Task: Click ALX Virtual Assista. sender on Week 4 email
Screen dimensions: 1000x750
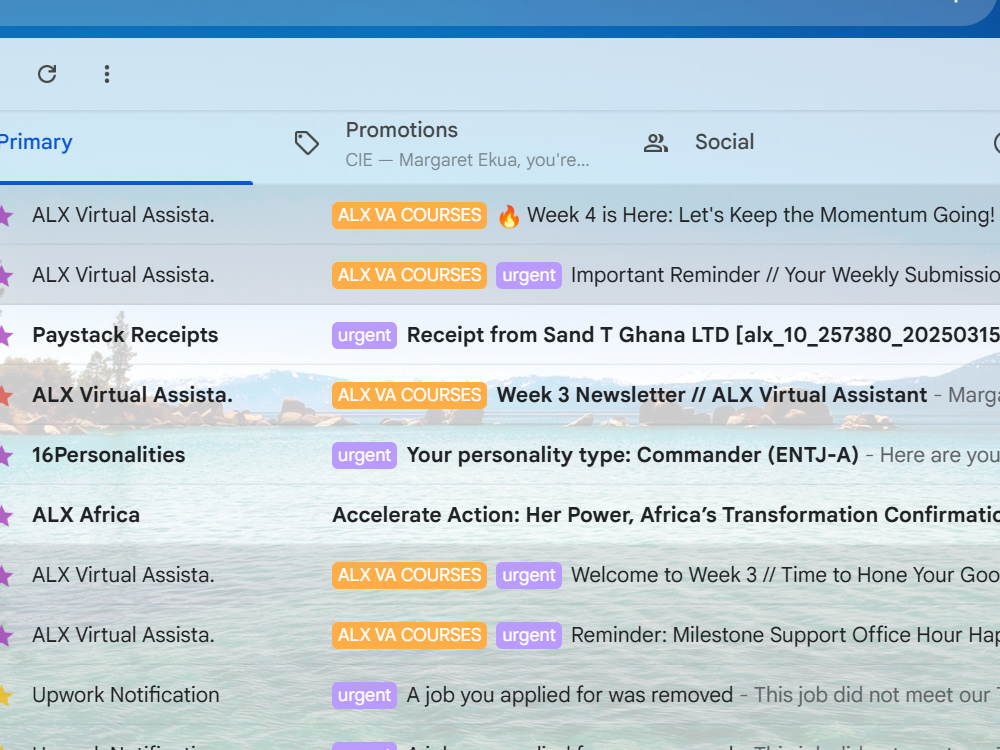Action: click(x=123, y=216)
